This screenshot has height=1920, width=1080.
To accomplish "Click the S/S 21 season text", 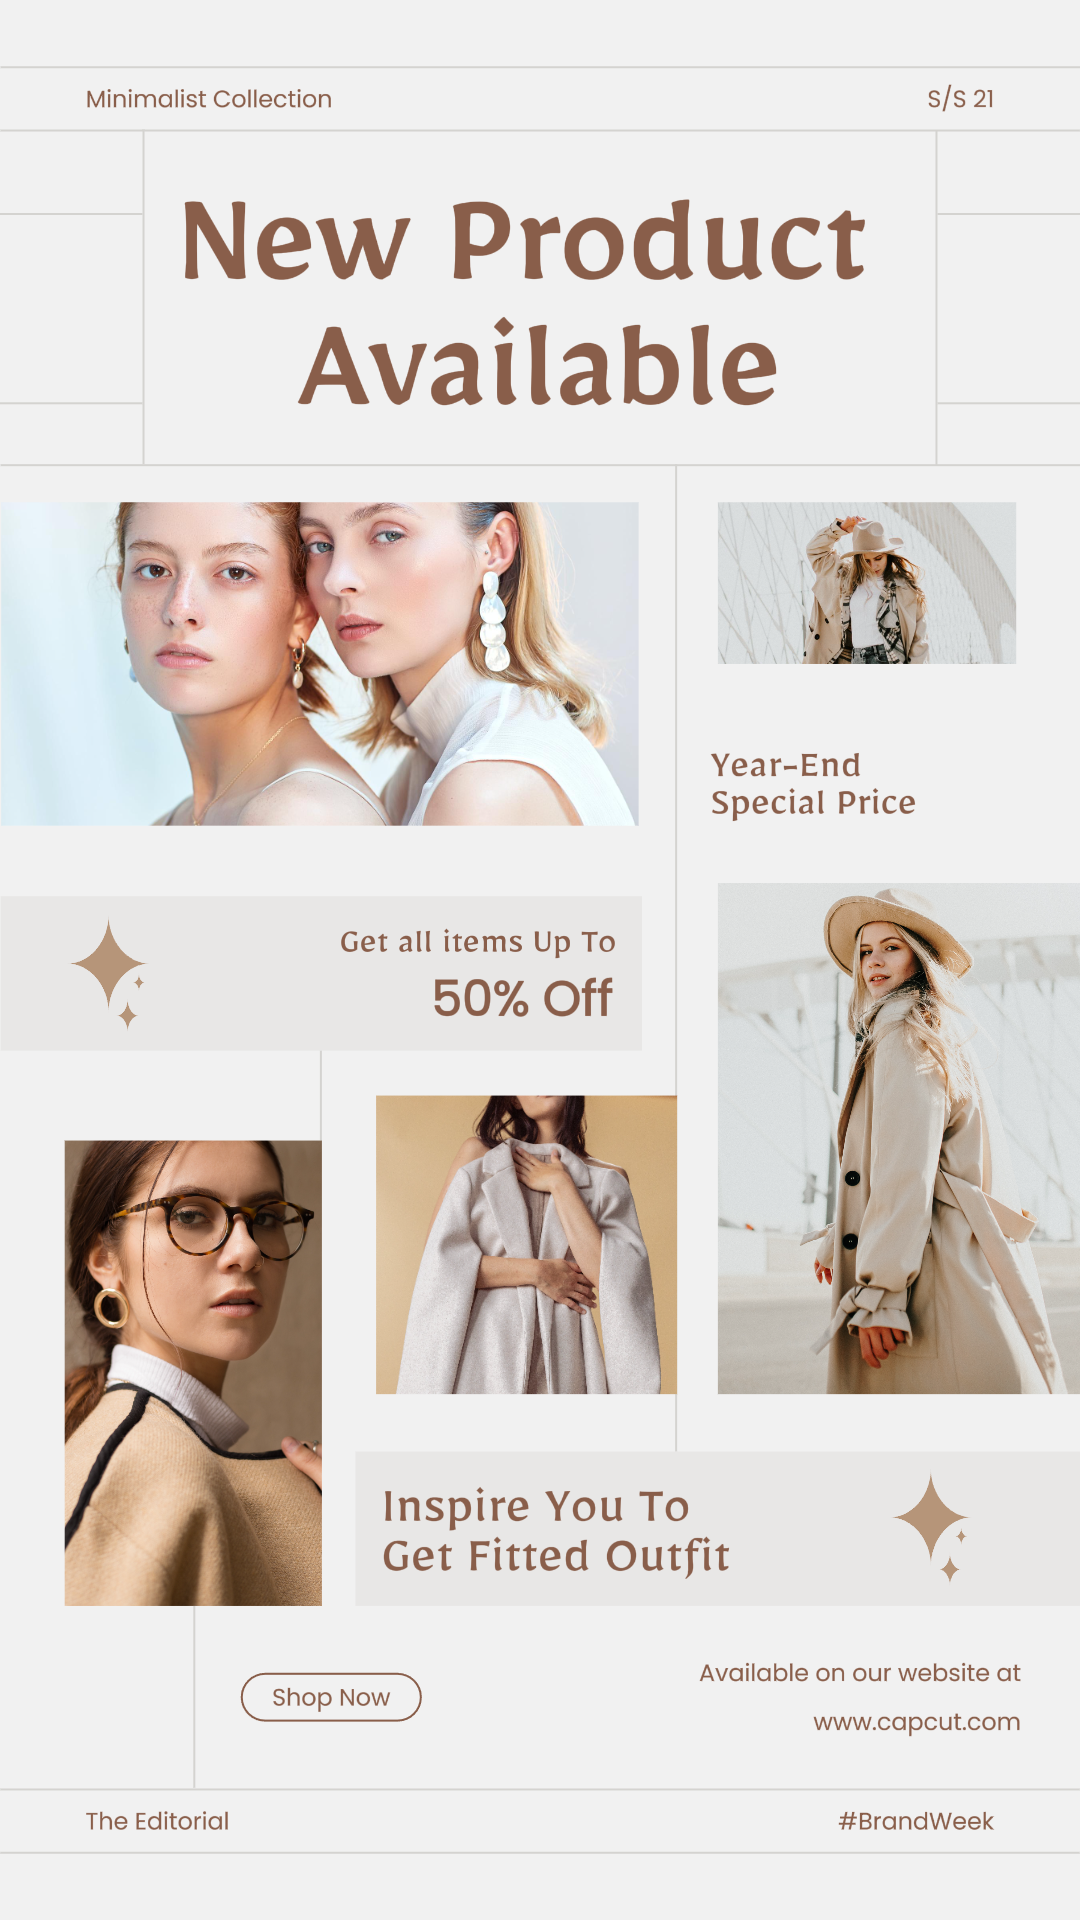I will click(960, 99).
